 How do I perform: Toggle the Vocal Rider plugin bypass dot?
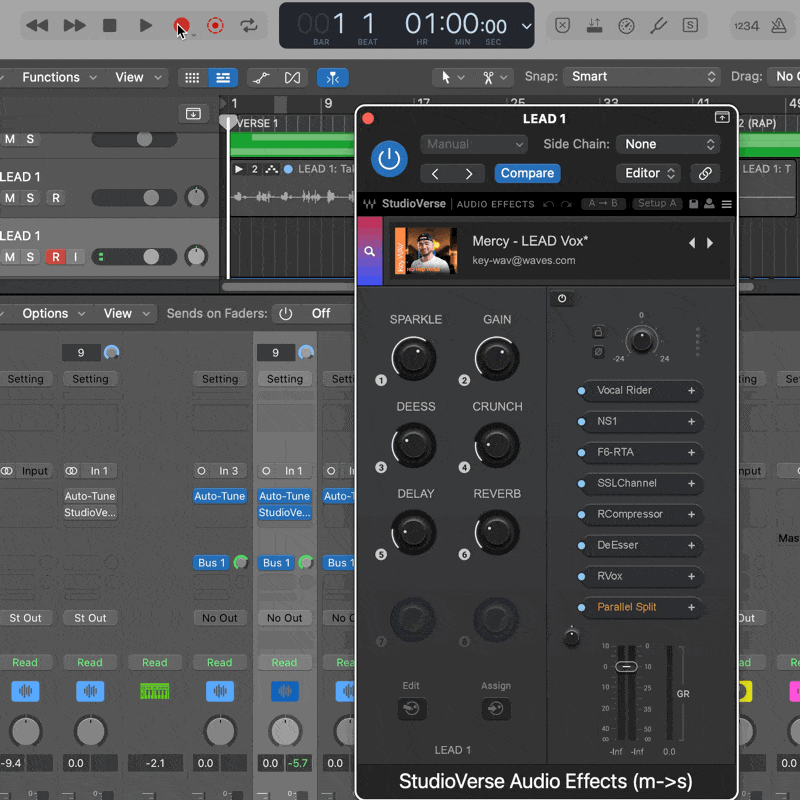[x=582, y=391]
